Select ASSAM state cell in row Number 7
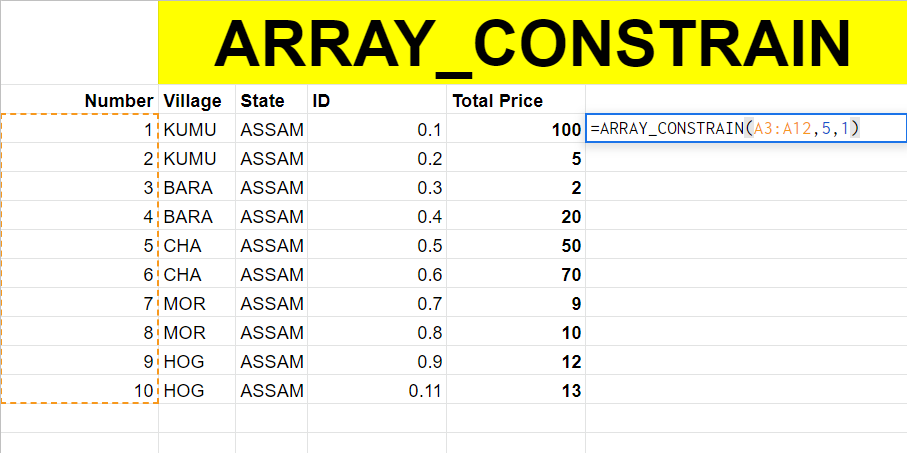This screenshot has width=907, height=453. [271, 302]
